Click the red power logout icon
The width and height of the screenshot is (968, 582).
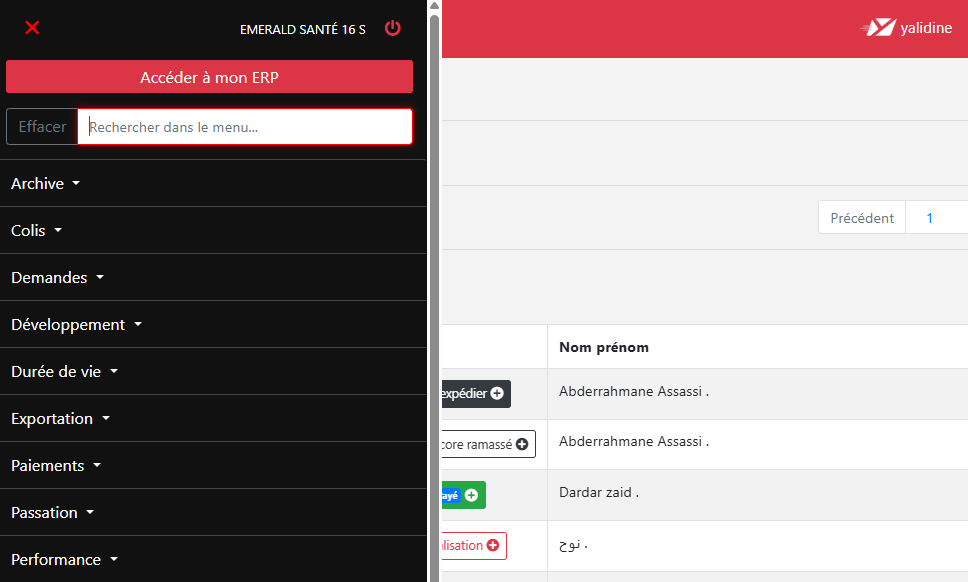[393, 28]
